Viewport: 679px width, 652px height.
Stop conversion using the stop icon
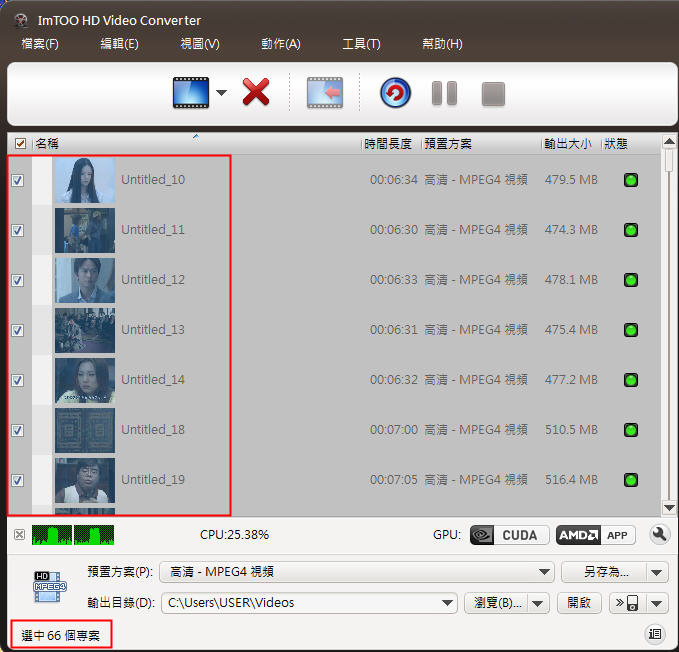[493, 93]
